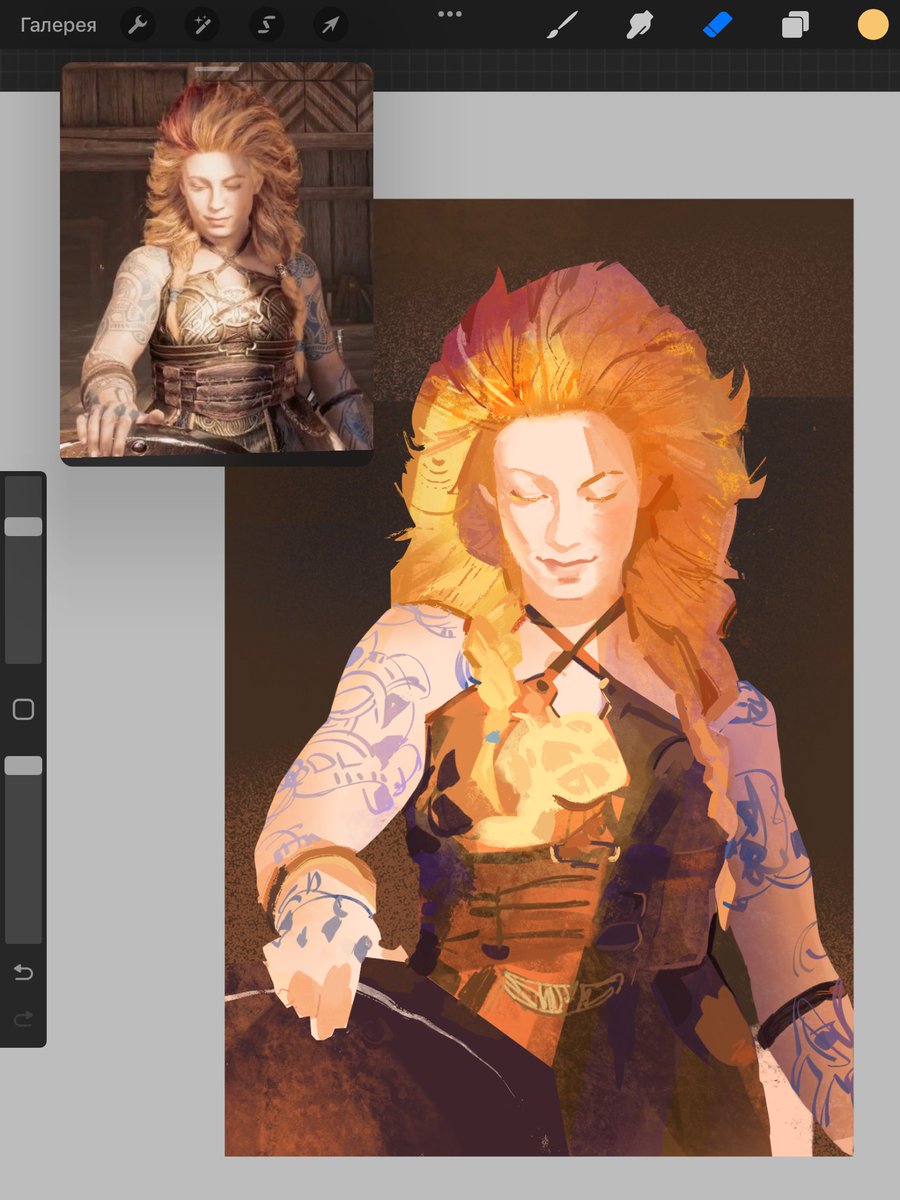Screen dimensions: 900x1200
Task: Select the Brush tool
Action: tap(562, 25)
